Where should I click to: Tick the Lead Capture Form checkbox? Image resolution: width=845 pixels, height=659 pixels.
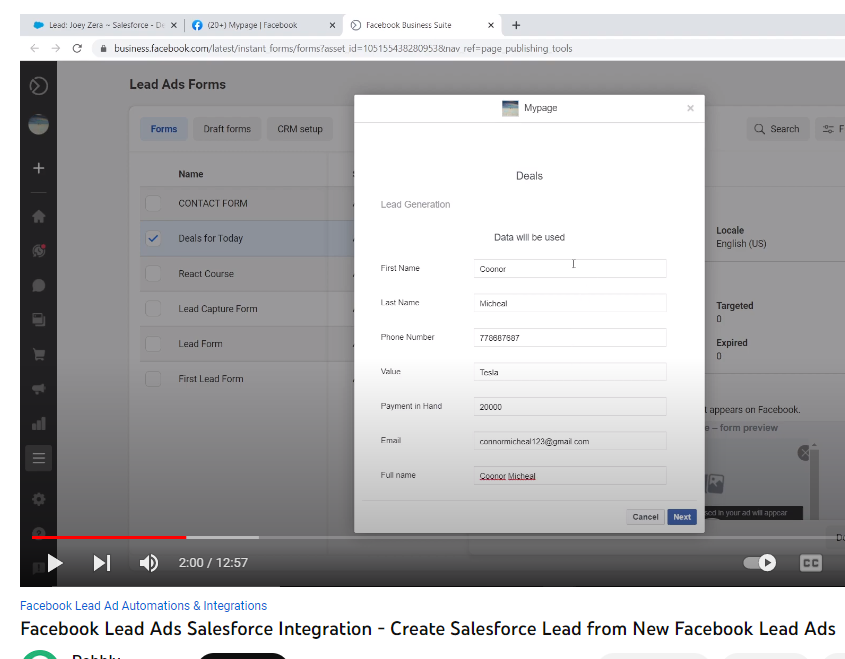point(153,308)
